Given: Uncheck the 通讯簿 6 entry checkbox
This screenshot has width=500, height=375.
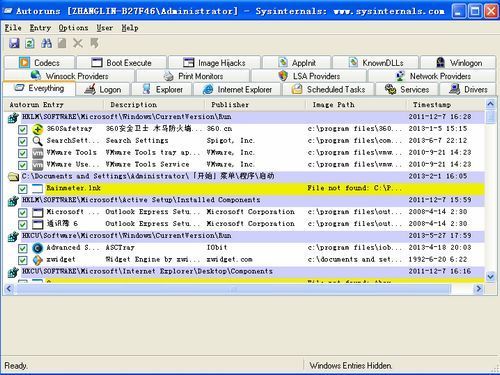Looking at the screenshot, I should pyautogui.click(x=23, y=225).
